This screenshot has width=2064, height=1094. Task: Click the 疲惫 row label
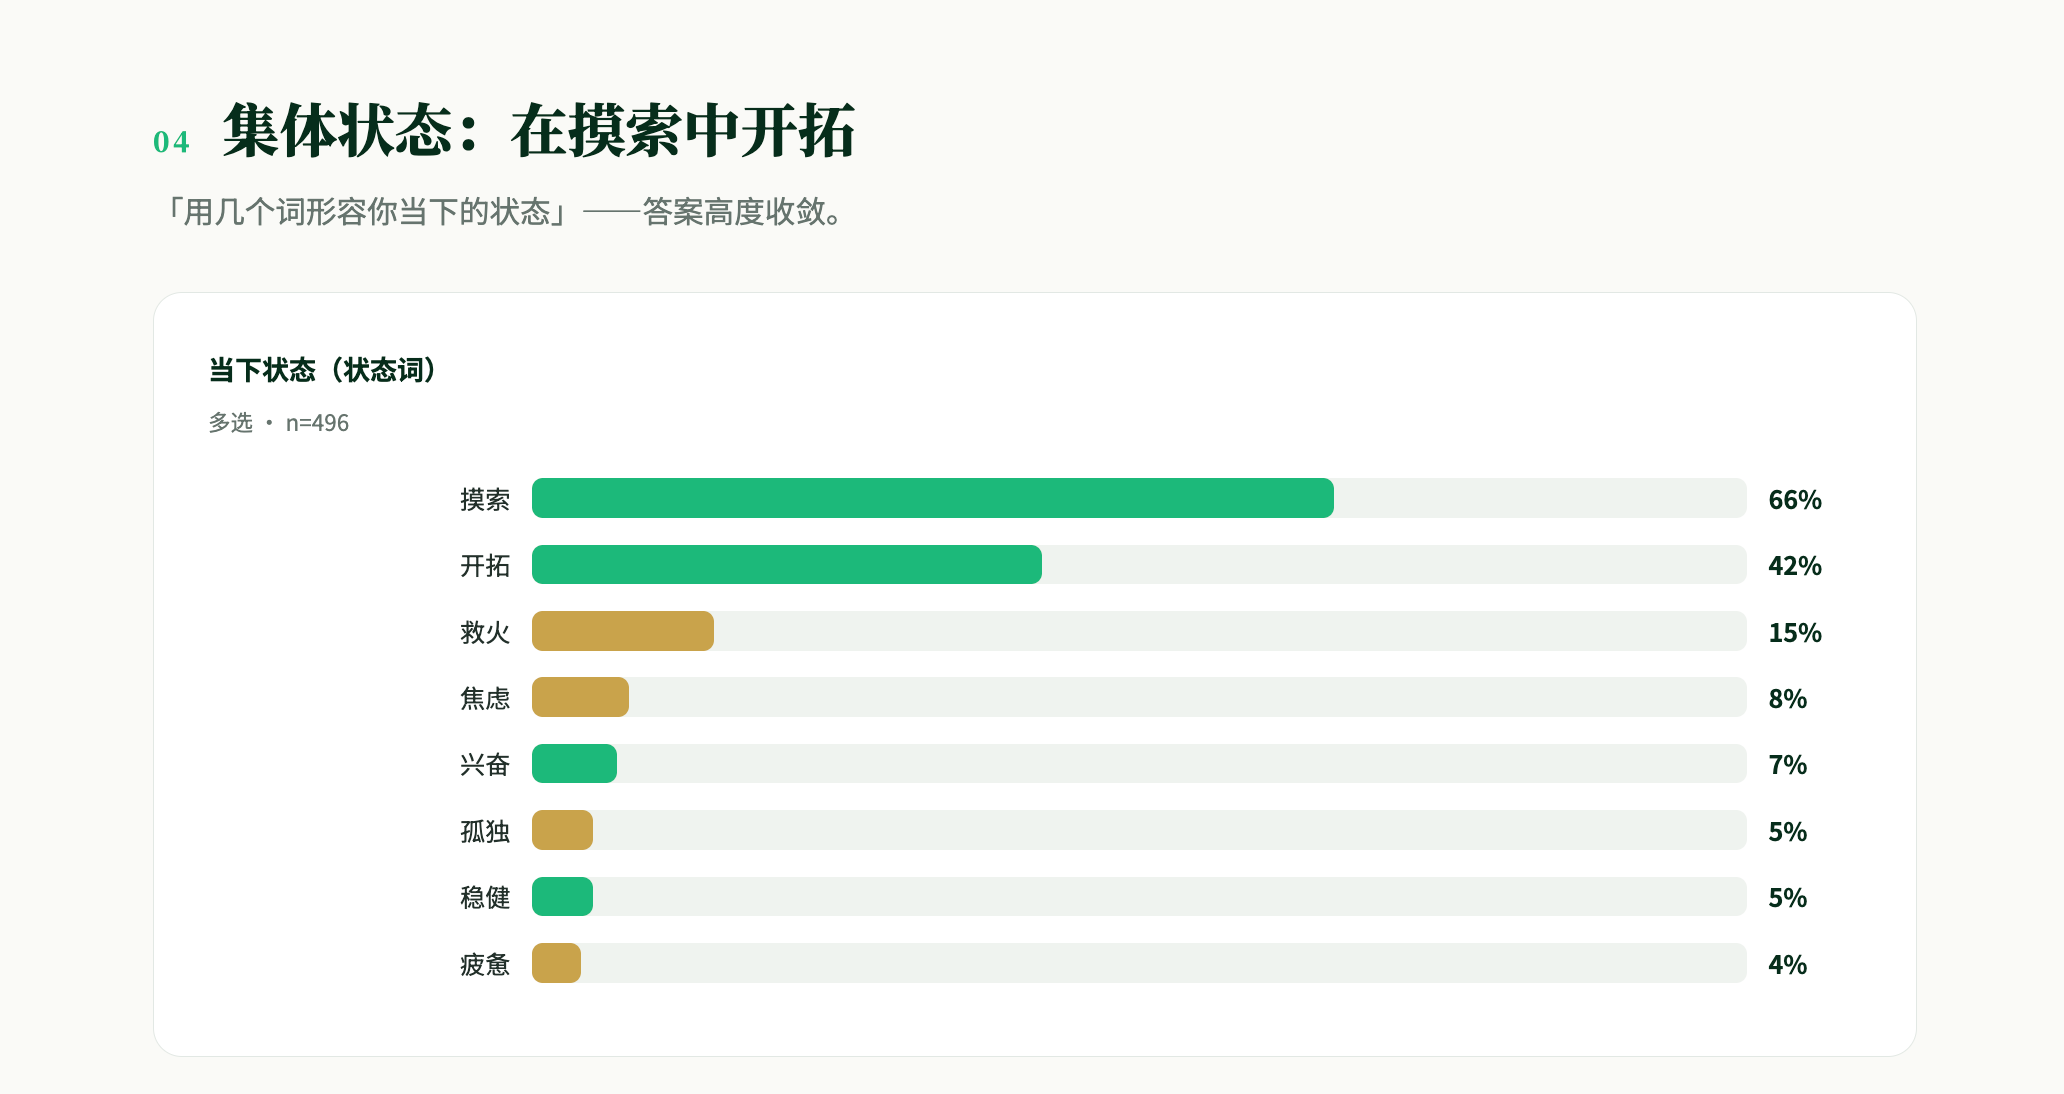point(485,964)
